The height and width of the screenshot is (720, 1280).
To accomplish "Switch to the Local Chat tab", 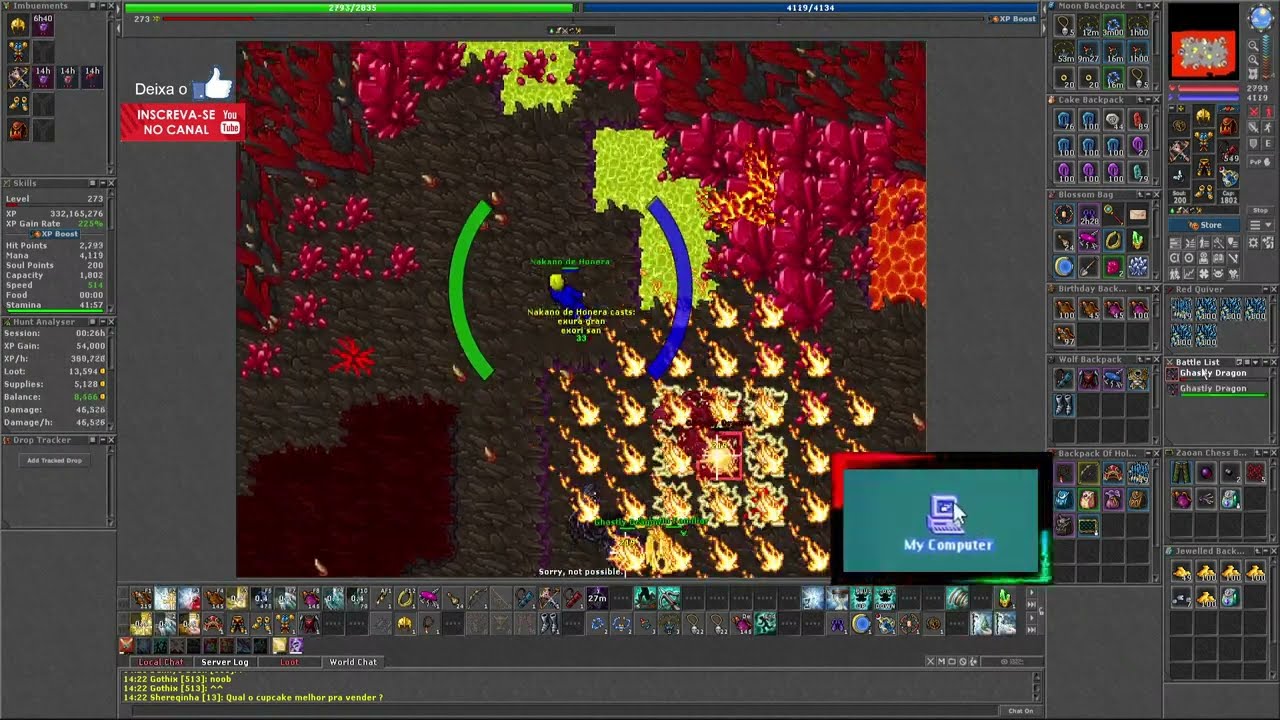I will pyautogui.click(x=160, y=662).
